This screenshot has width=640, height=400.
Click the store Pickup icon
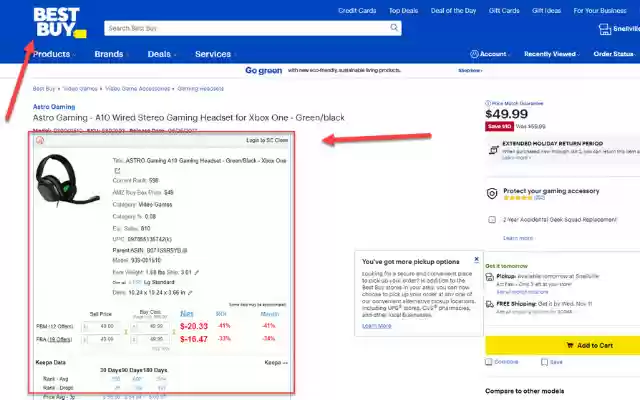coord(489,277)
